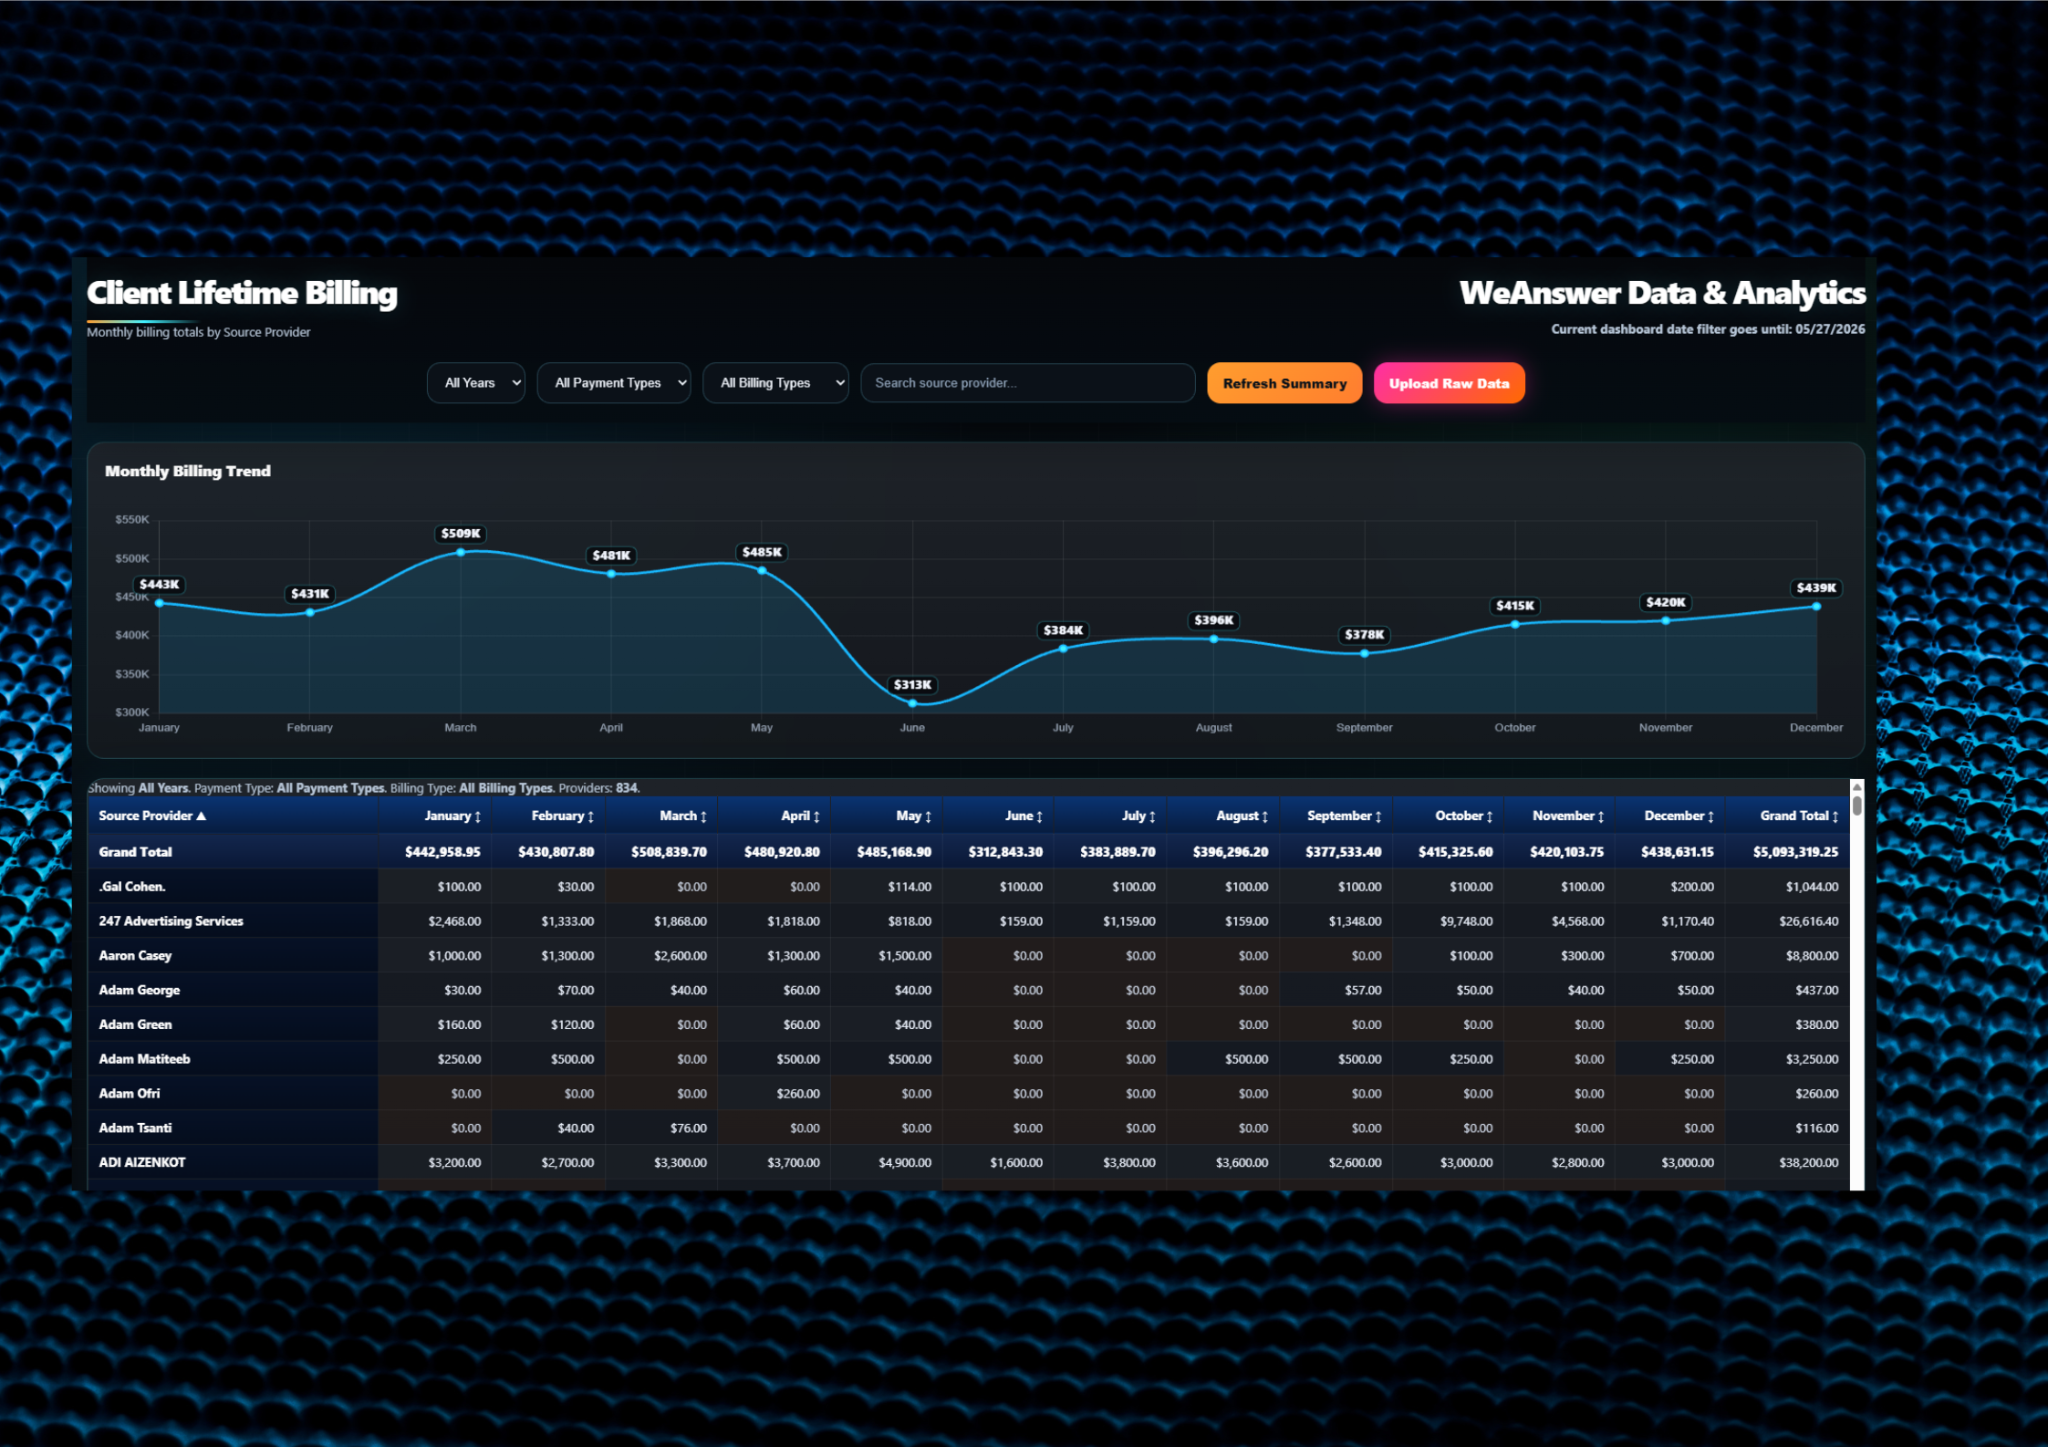Sort table by May column

click(913, 816)
